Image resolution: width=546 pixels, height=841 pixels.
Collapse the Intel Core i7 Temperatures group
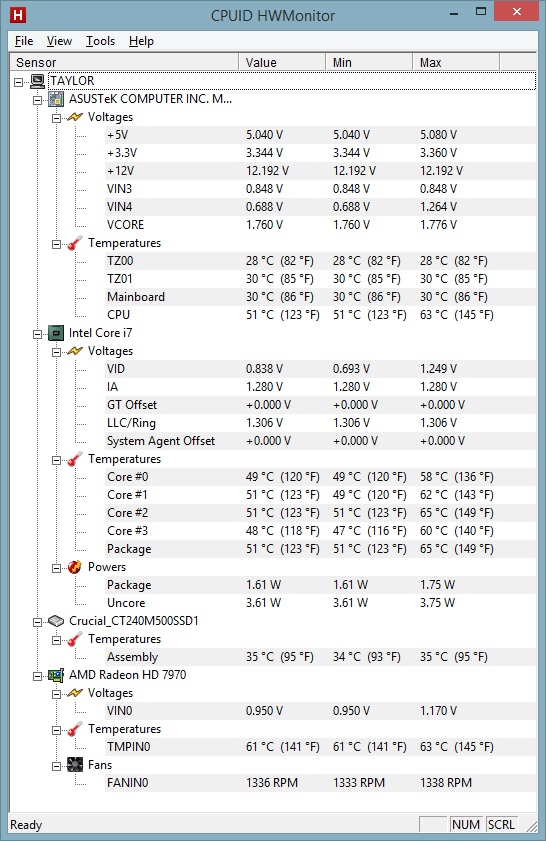[56, 460]
